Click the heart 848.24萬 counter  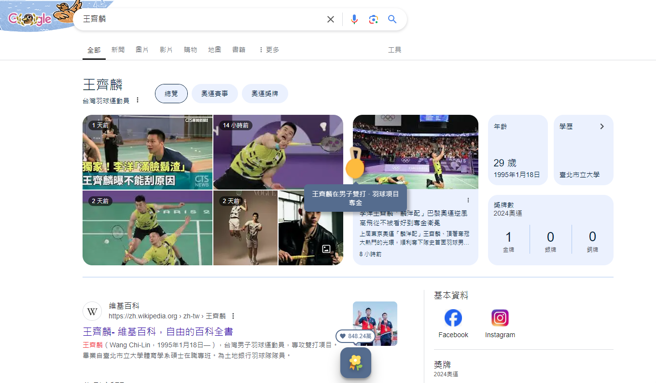pos(355,336)
